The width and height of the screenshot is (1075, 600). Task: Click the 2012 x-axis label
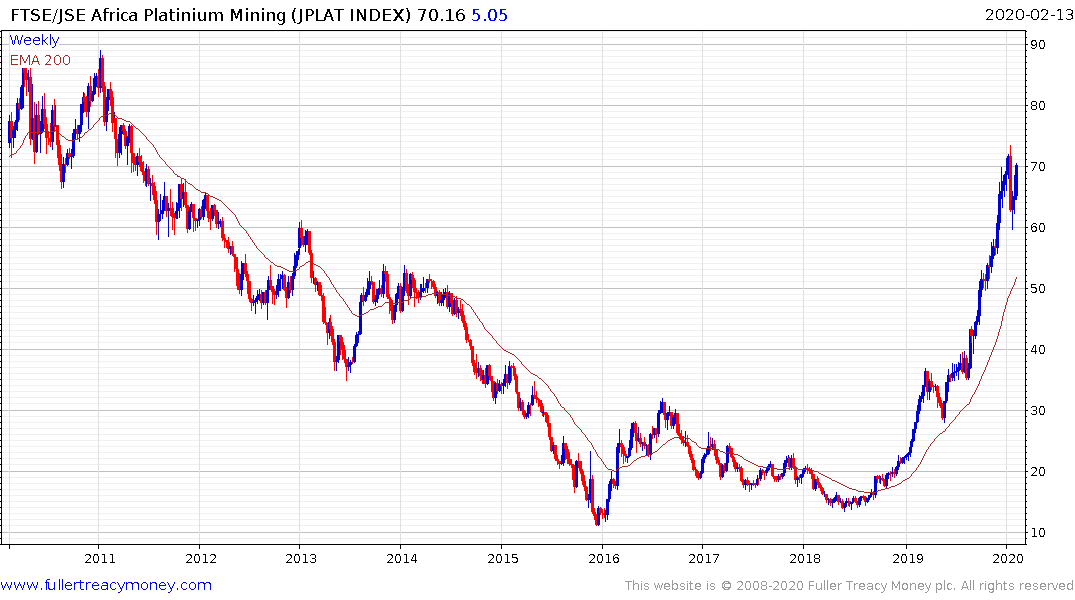pyautogui.click(x=201, y=558)
